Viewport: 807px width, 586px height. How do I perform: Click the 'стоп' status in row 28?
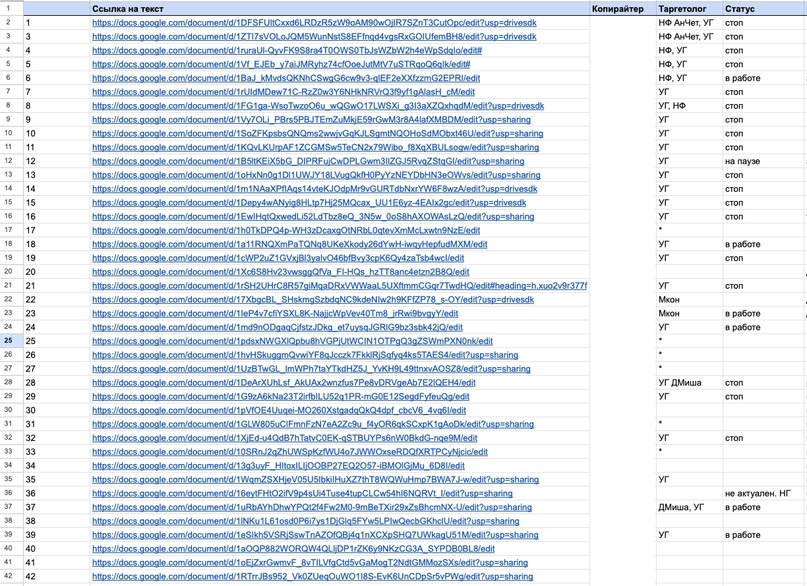[x=764, y=383]
